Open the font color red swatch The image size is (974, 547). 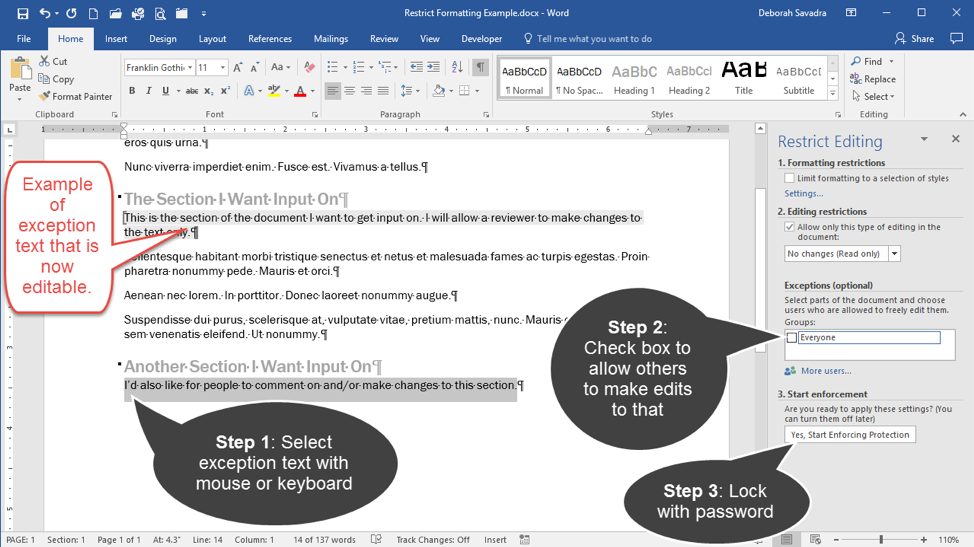300,91
